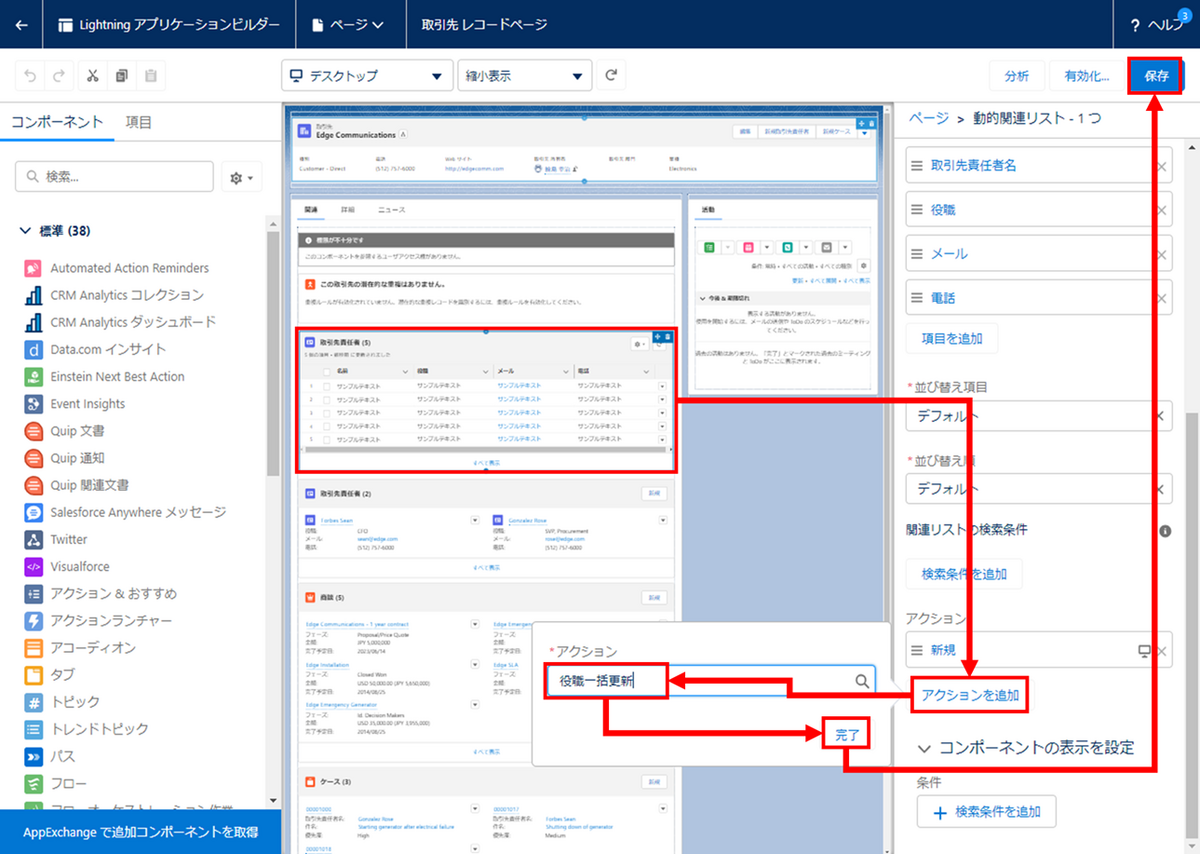Open the 名前 column header chevron
Image resolution: width=1200 pixels, height=854 pixels.
pos(406,371)
